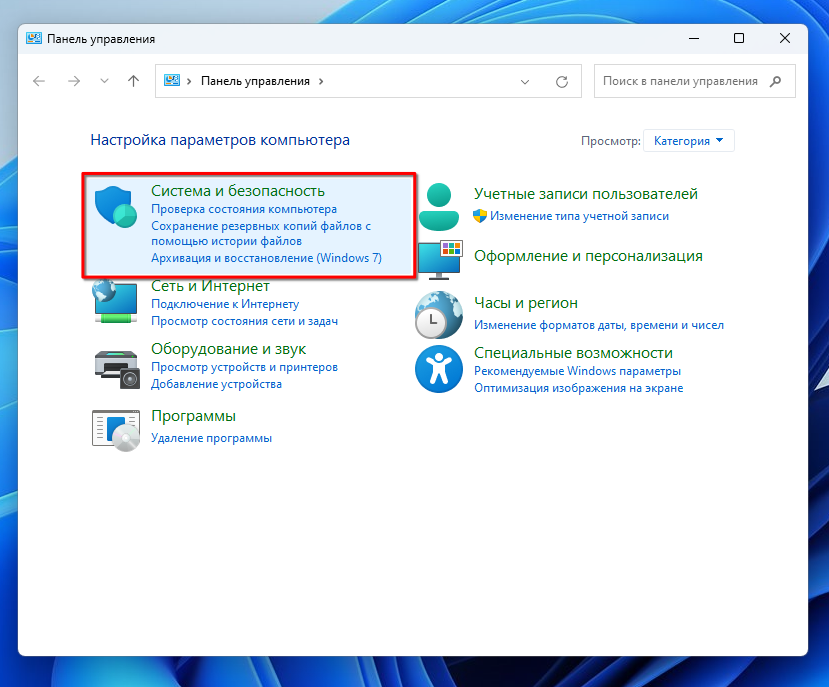Image resolution: width=829 pixels, height=687 pixels.
Task: Go up one level with up arrow
Action: coord(133,81)
